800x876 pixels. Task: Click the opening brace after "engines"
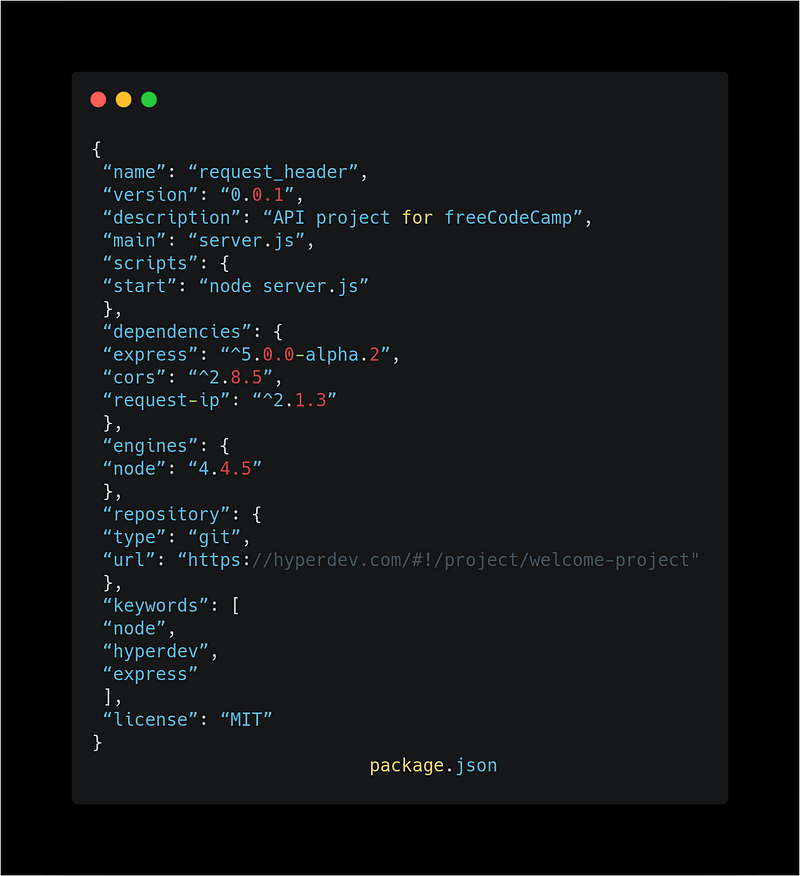tap(225, 446)
